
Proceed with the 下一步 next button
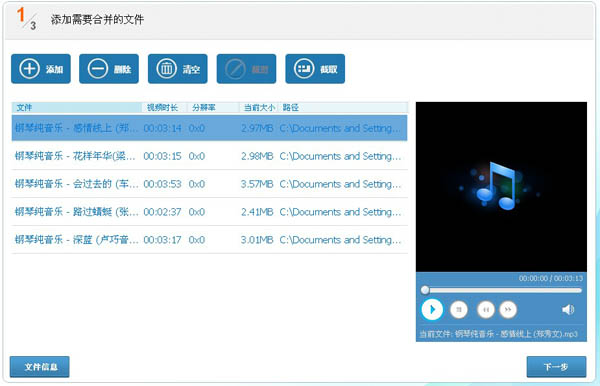coord(556,367)
